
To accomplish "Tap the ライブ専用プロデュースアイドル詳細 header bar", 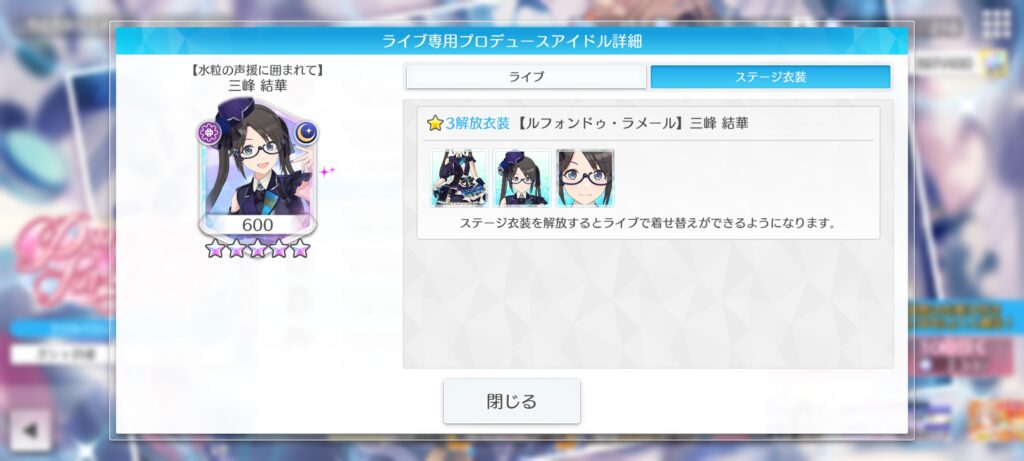I will (512, 41).
